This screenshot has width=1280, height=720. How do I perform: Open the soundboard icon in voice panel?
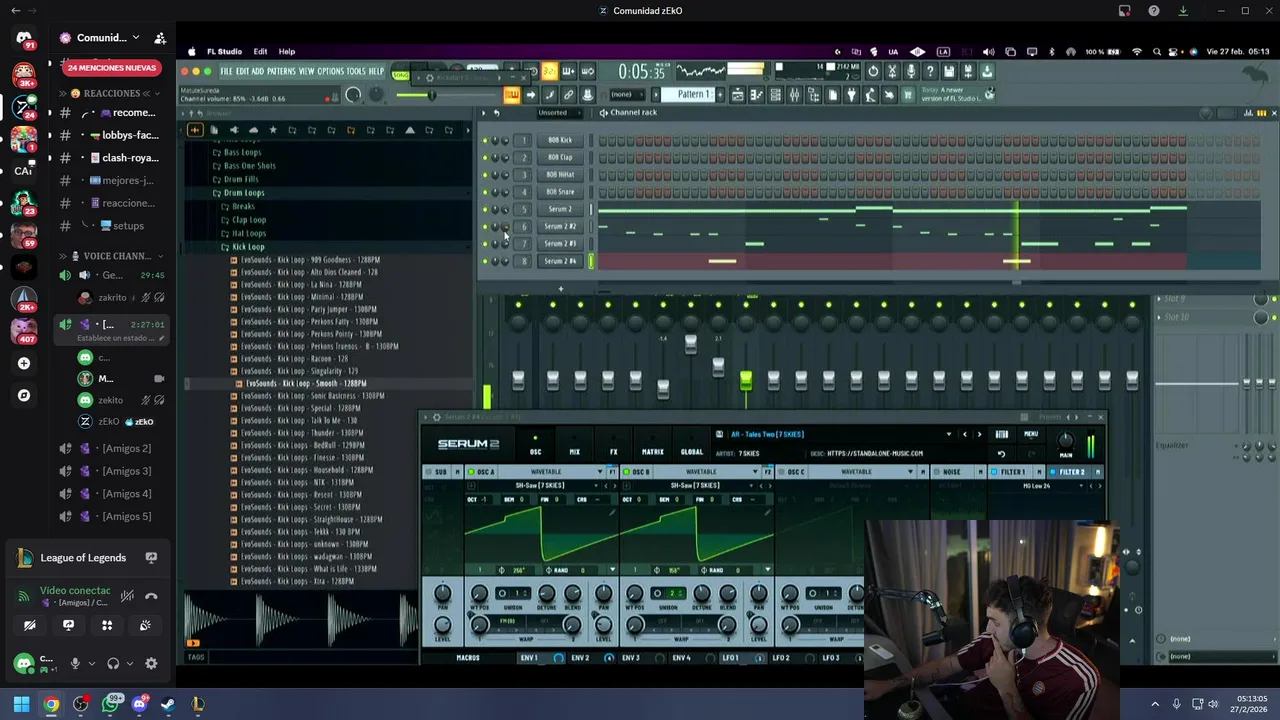tap(145, 625)
